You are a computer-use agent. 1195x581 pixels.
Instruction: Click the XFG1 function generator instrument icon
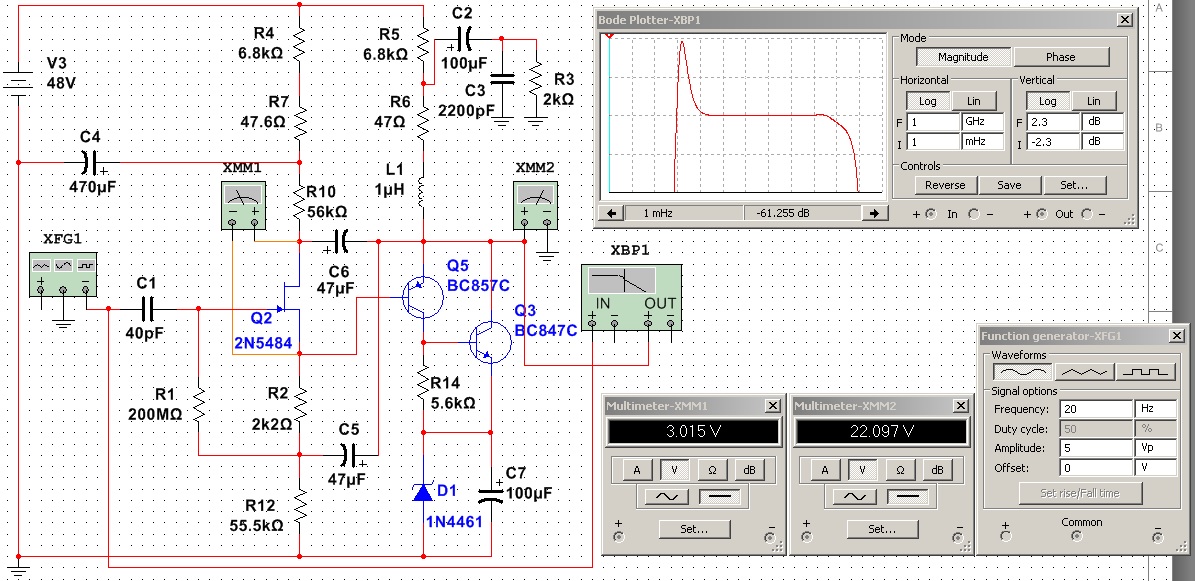63,274
